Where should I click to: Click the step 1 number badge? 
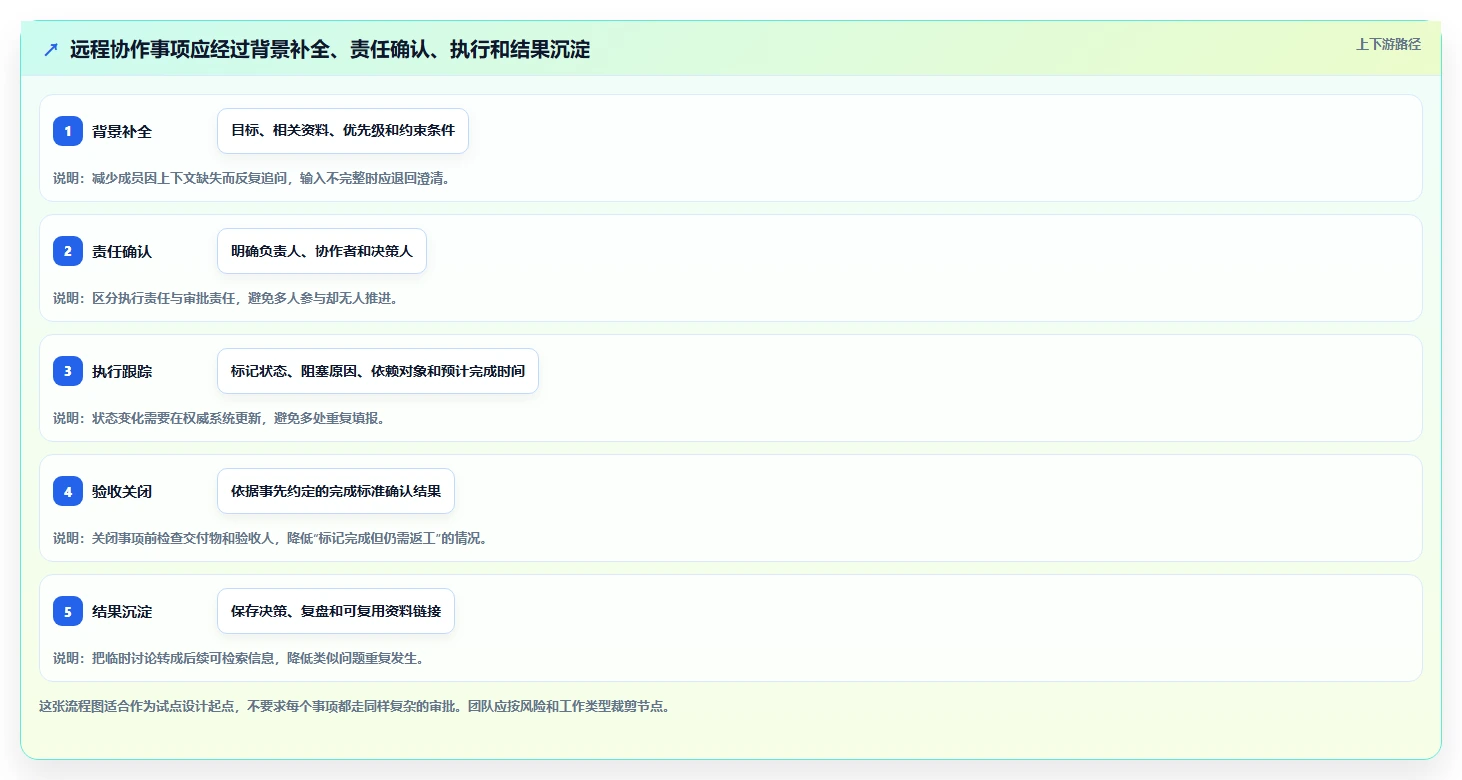click(68, 131)
